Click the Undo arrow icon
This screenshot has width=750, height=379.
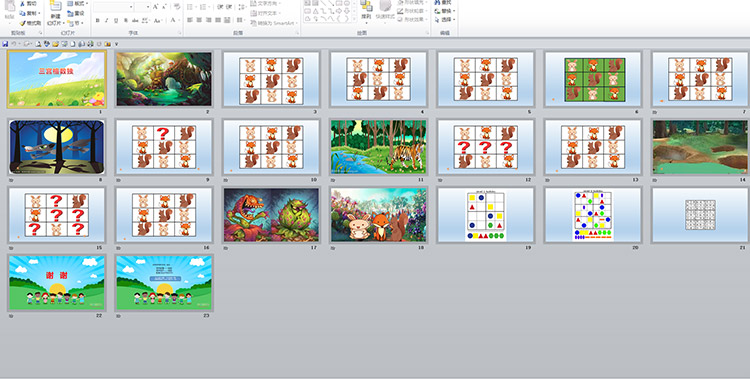(14, 44)
